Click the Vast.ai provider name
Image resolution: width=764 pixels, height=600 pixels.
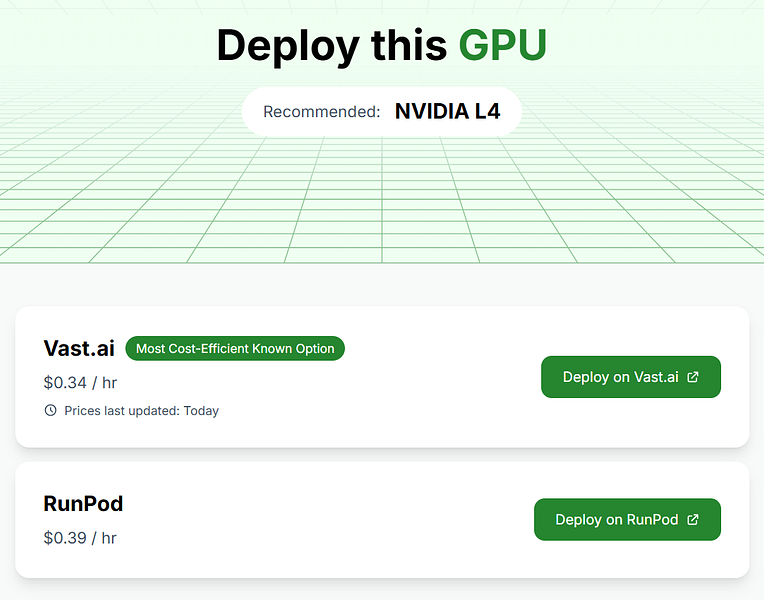(79, 348)
